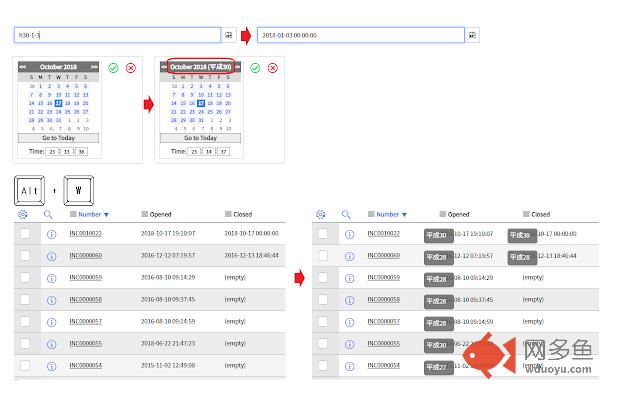The image size is (640, 400).
Task: Go to previous month in 平成30 calendar
Action: pos(164,67)
